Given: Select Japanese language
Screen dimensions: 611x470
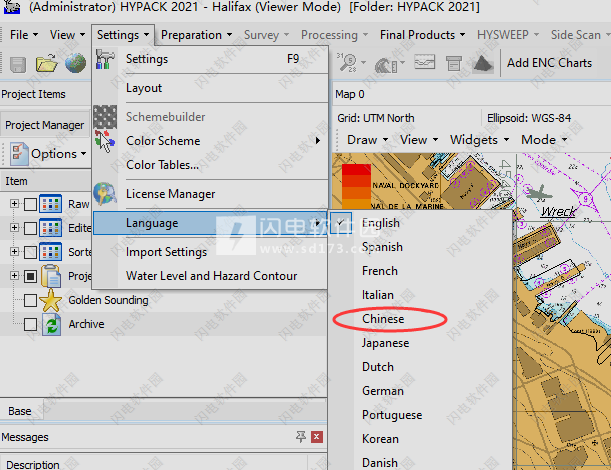Looking at the screenshot, I should pyautogui.click(x=419, y=343).
